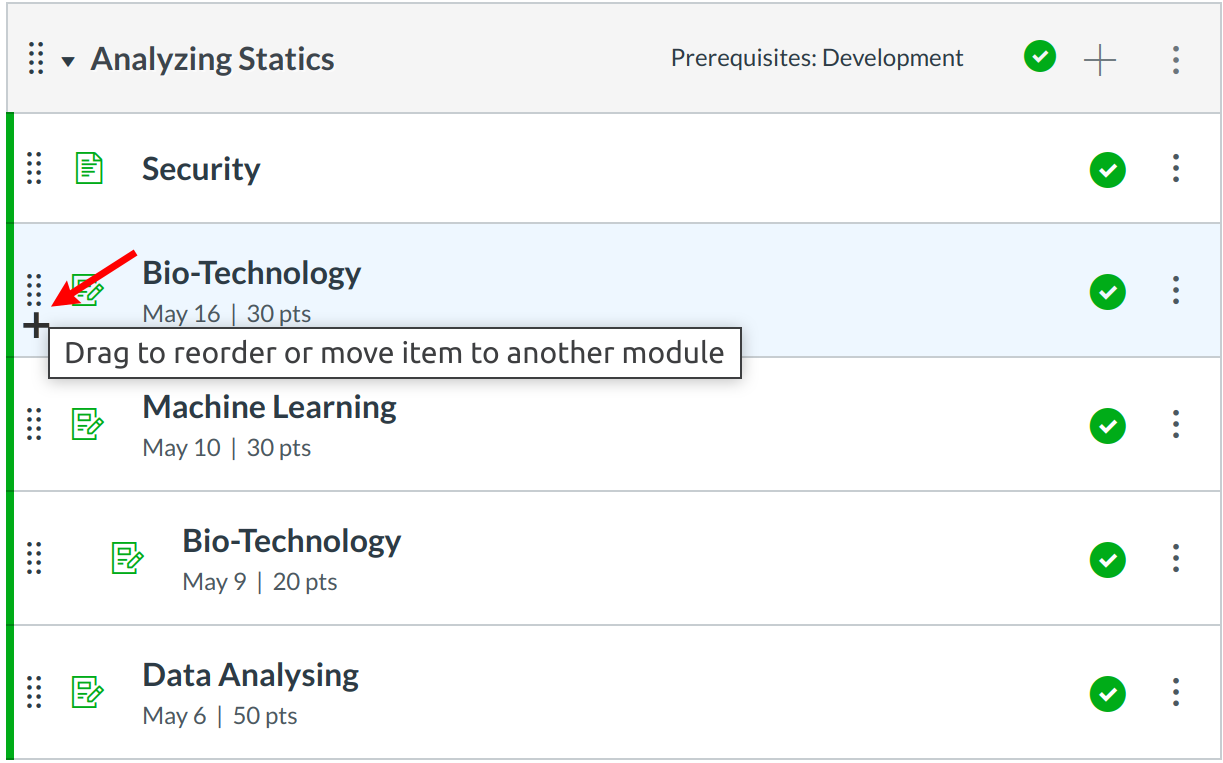Open the Security page link

(201, 169)
